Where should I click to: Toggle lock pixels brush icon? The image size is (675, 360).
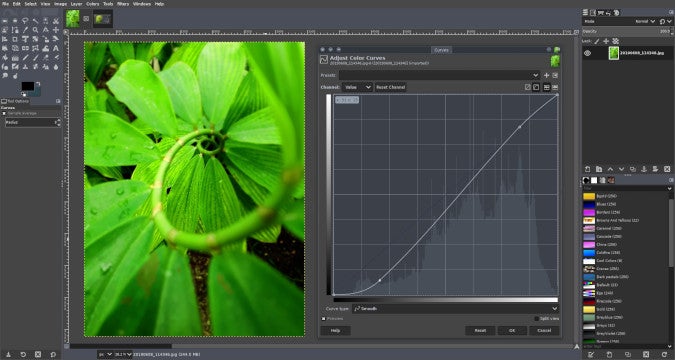point(597,41)
